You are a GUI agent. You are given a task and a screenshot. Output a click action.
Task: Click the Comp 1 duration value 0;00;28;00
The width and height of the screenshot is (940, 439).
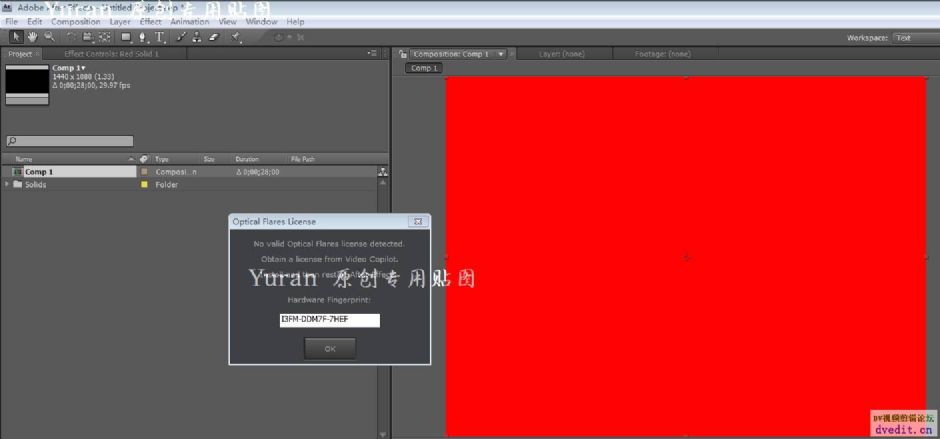tap(257, 172)
